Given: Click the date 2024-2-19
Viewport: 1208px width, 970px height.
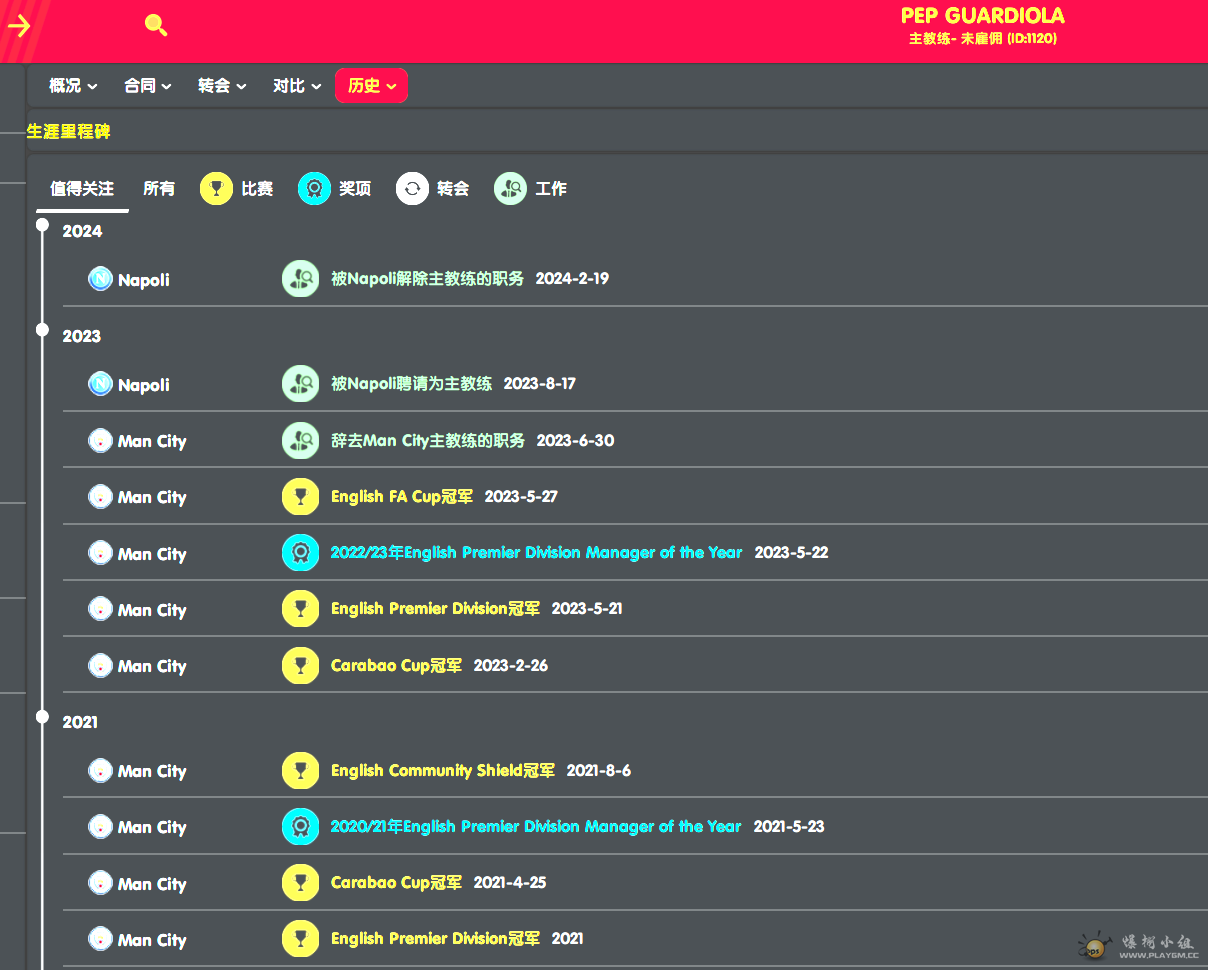Looking at the screenshot, I should point(572,279).
